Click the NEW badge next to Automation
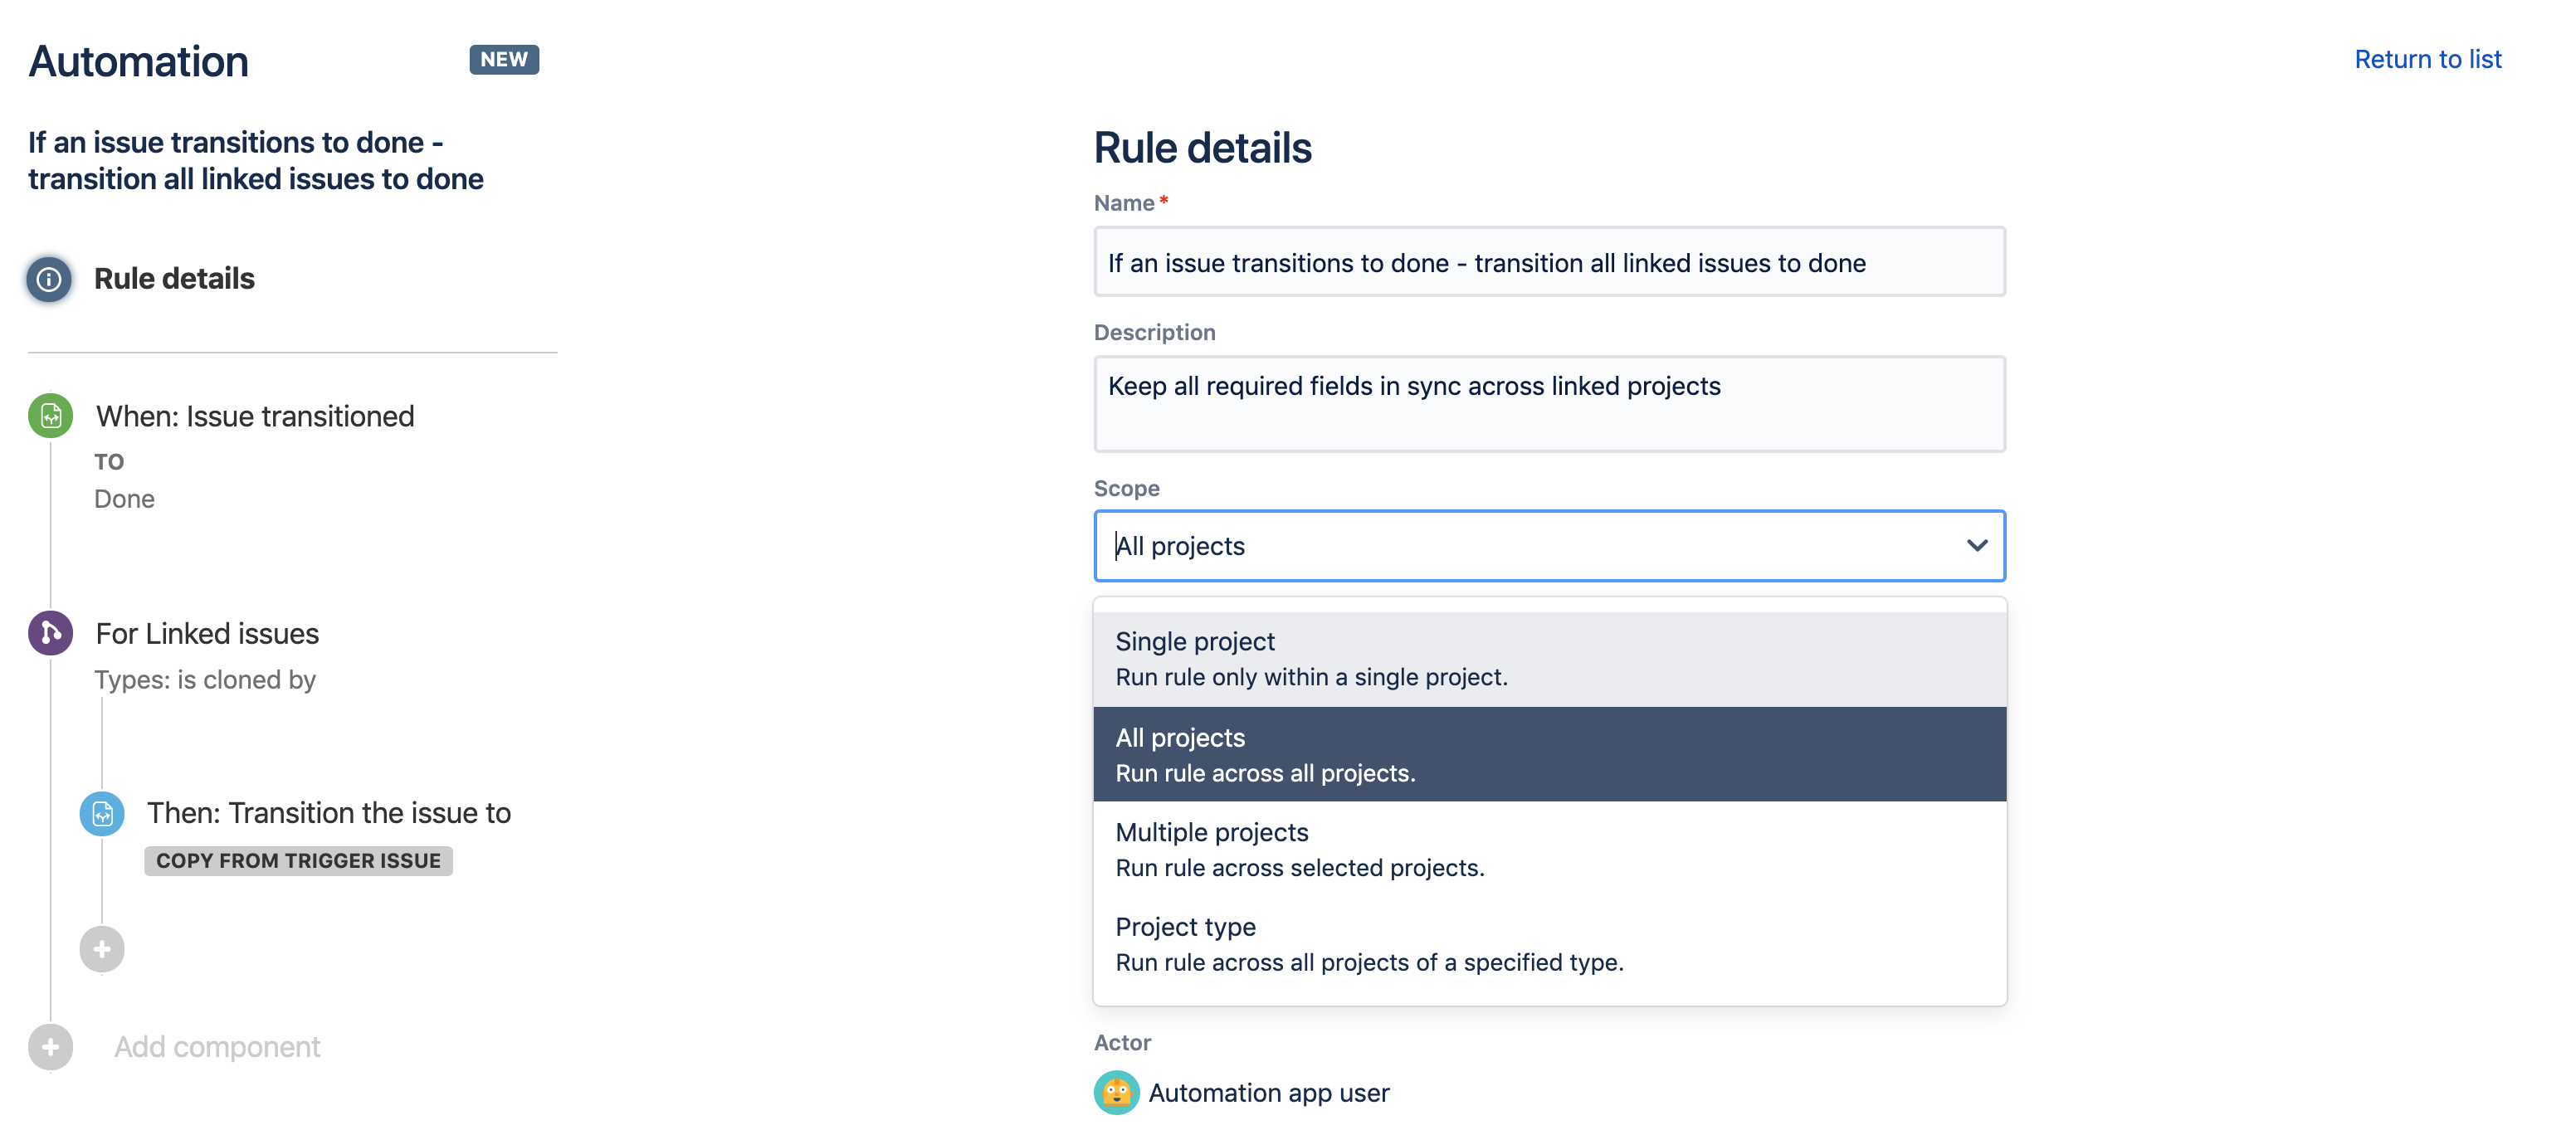Viewport: 2576px width, 1130px height. [x=504, y=59]
